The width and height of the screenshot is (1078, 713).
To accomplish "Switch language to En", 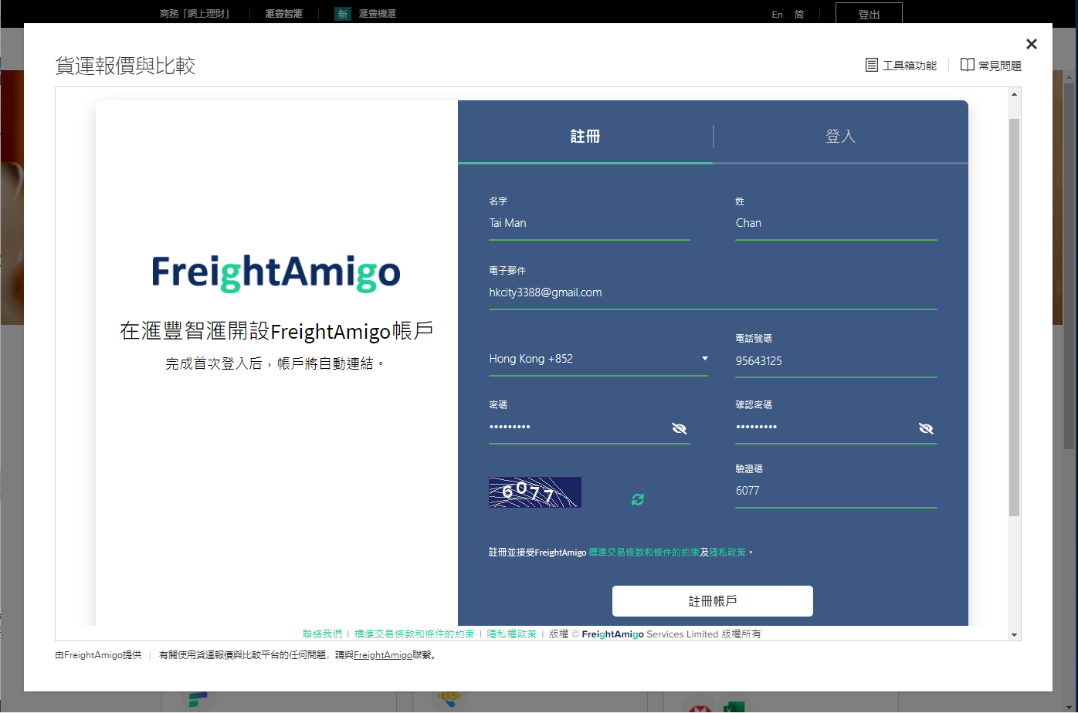I will 777,14.
